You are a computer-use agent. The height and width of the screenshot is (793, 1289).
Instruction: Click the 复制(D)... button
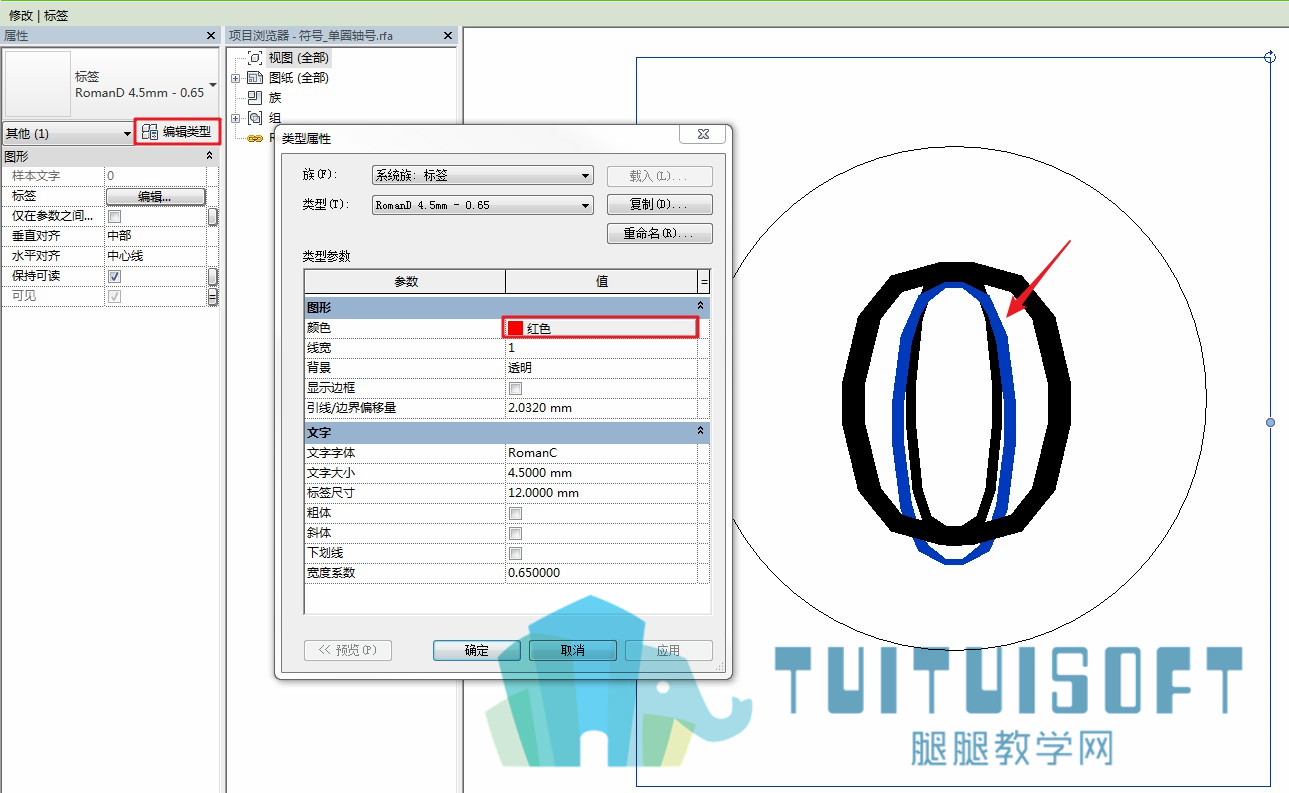(659, 205)
